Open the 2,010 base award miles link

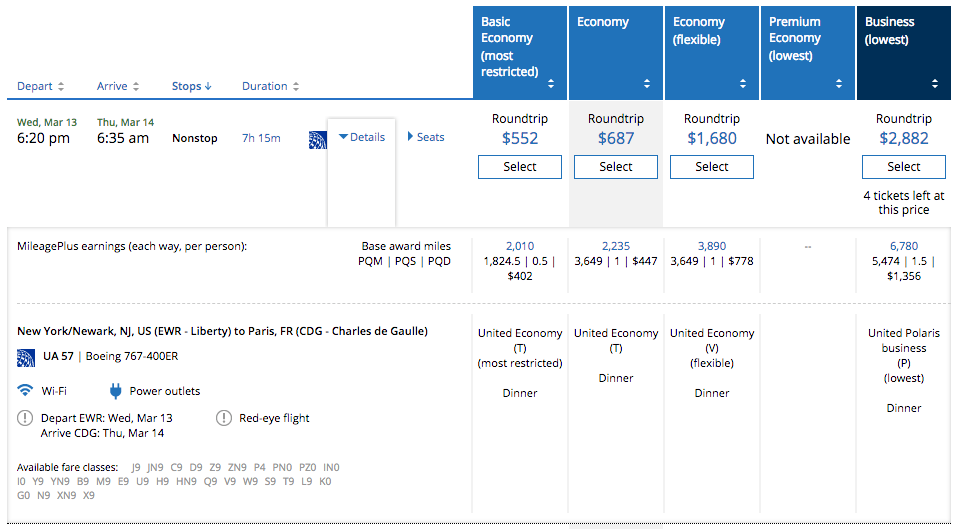[520, 246]
